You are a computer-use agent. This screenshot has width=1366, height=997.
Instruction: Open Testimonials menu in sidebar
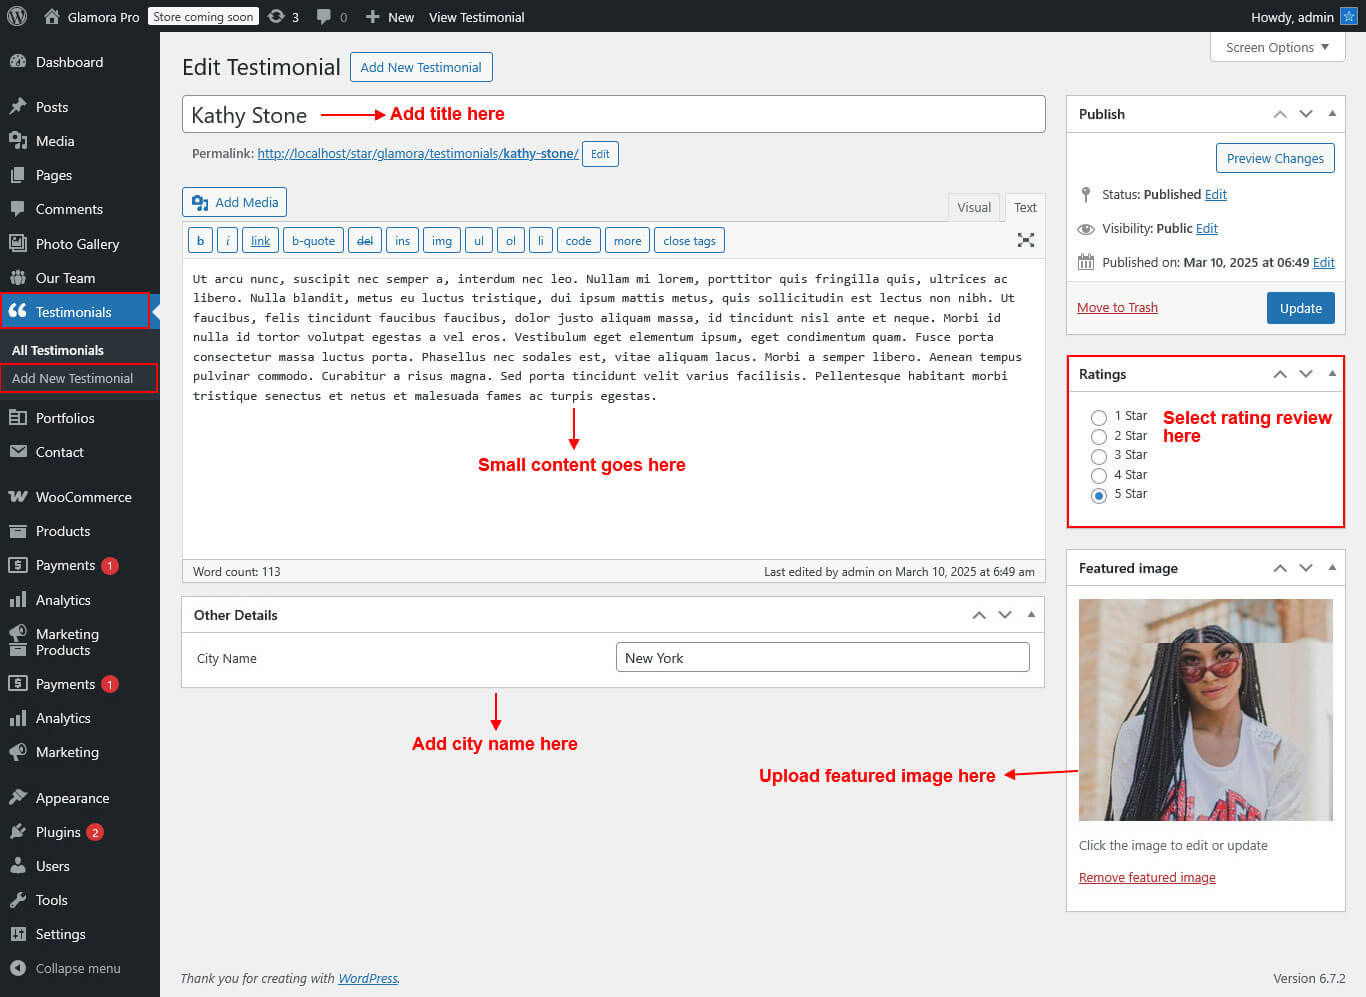(74, 311)
